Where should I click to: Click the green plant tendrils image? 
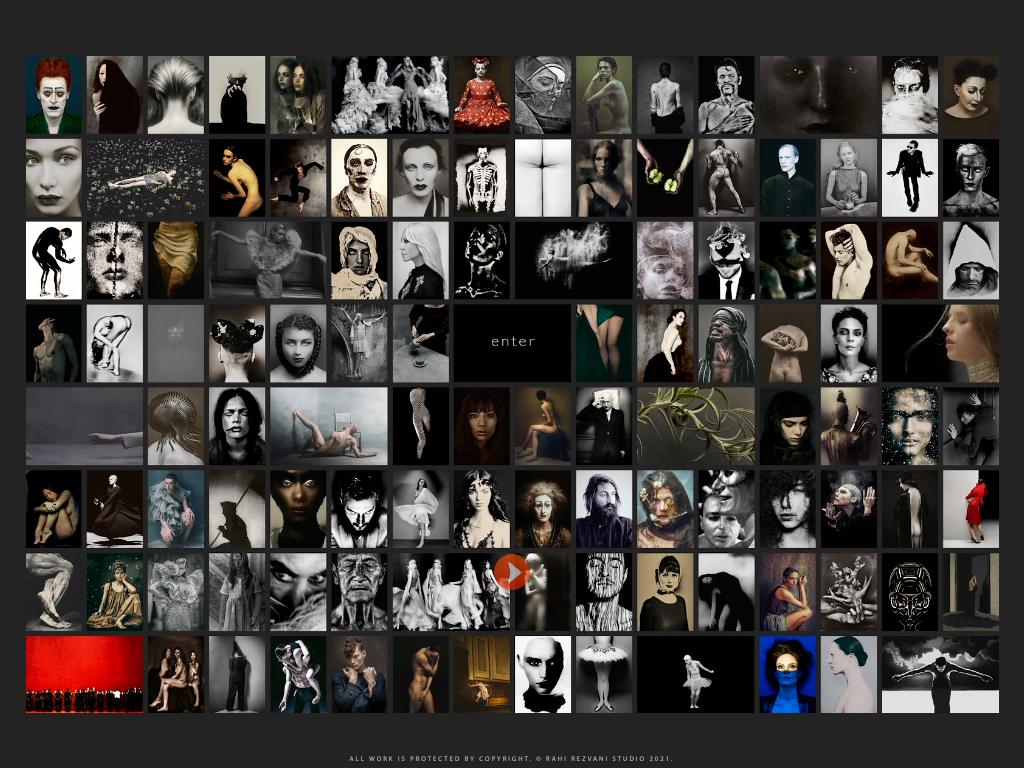pyautogui.click(x=694, y=426)
